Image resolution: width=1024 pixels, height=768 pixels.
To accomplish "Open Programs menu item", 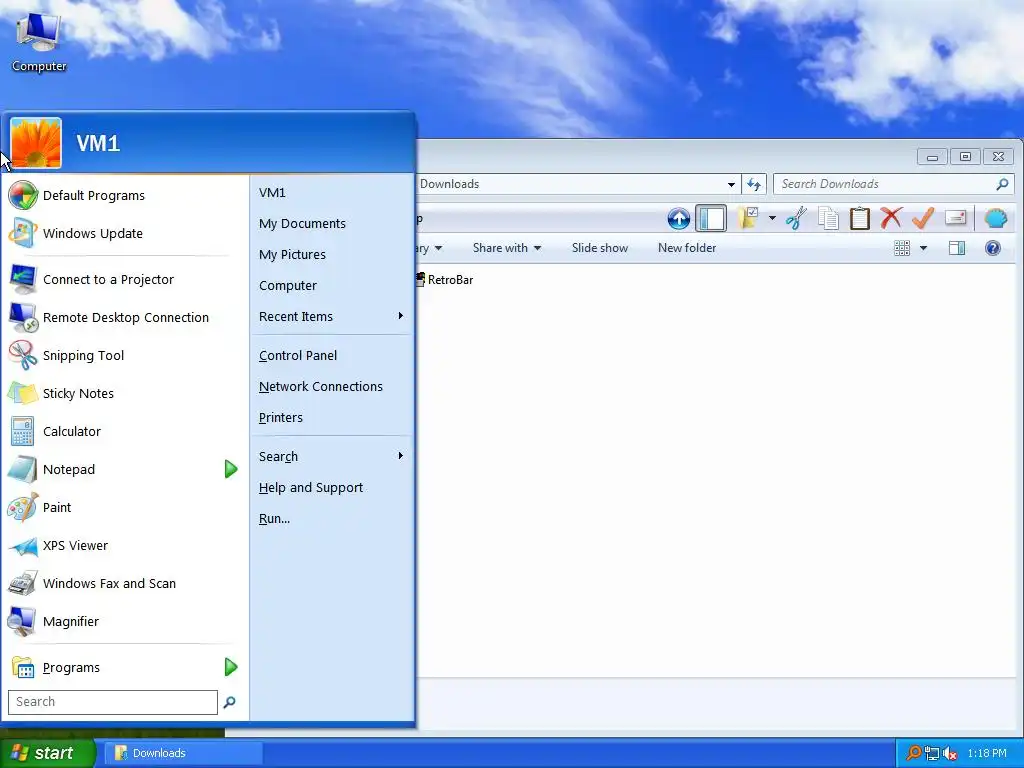I will [112, 667].
